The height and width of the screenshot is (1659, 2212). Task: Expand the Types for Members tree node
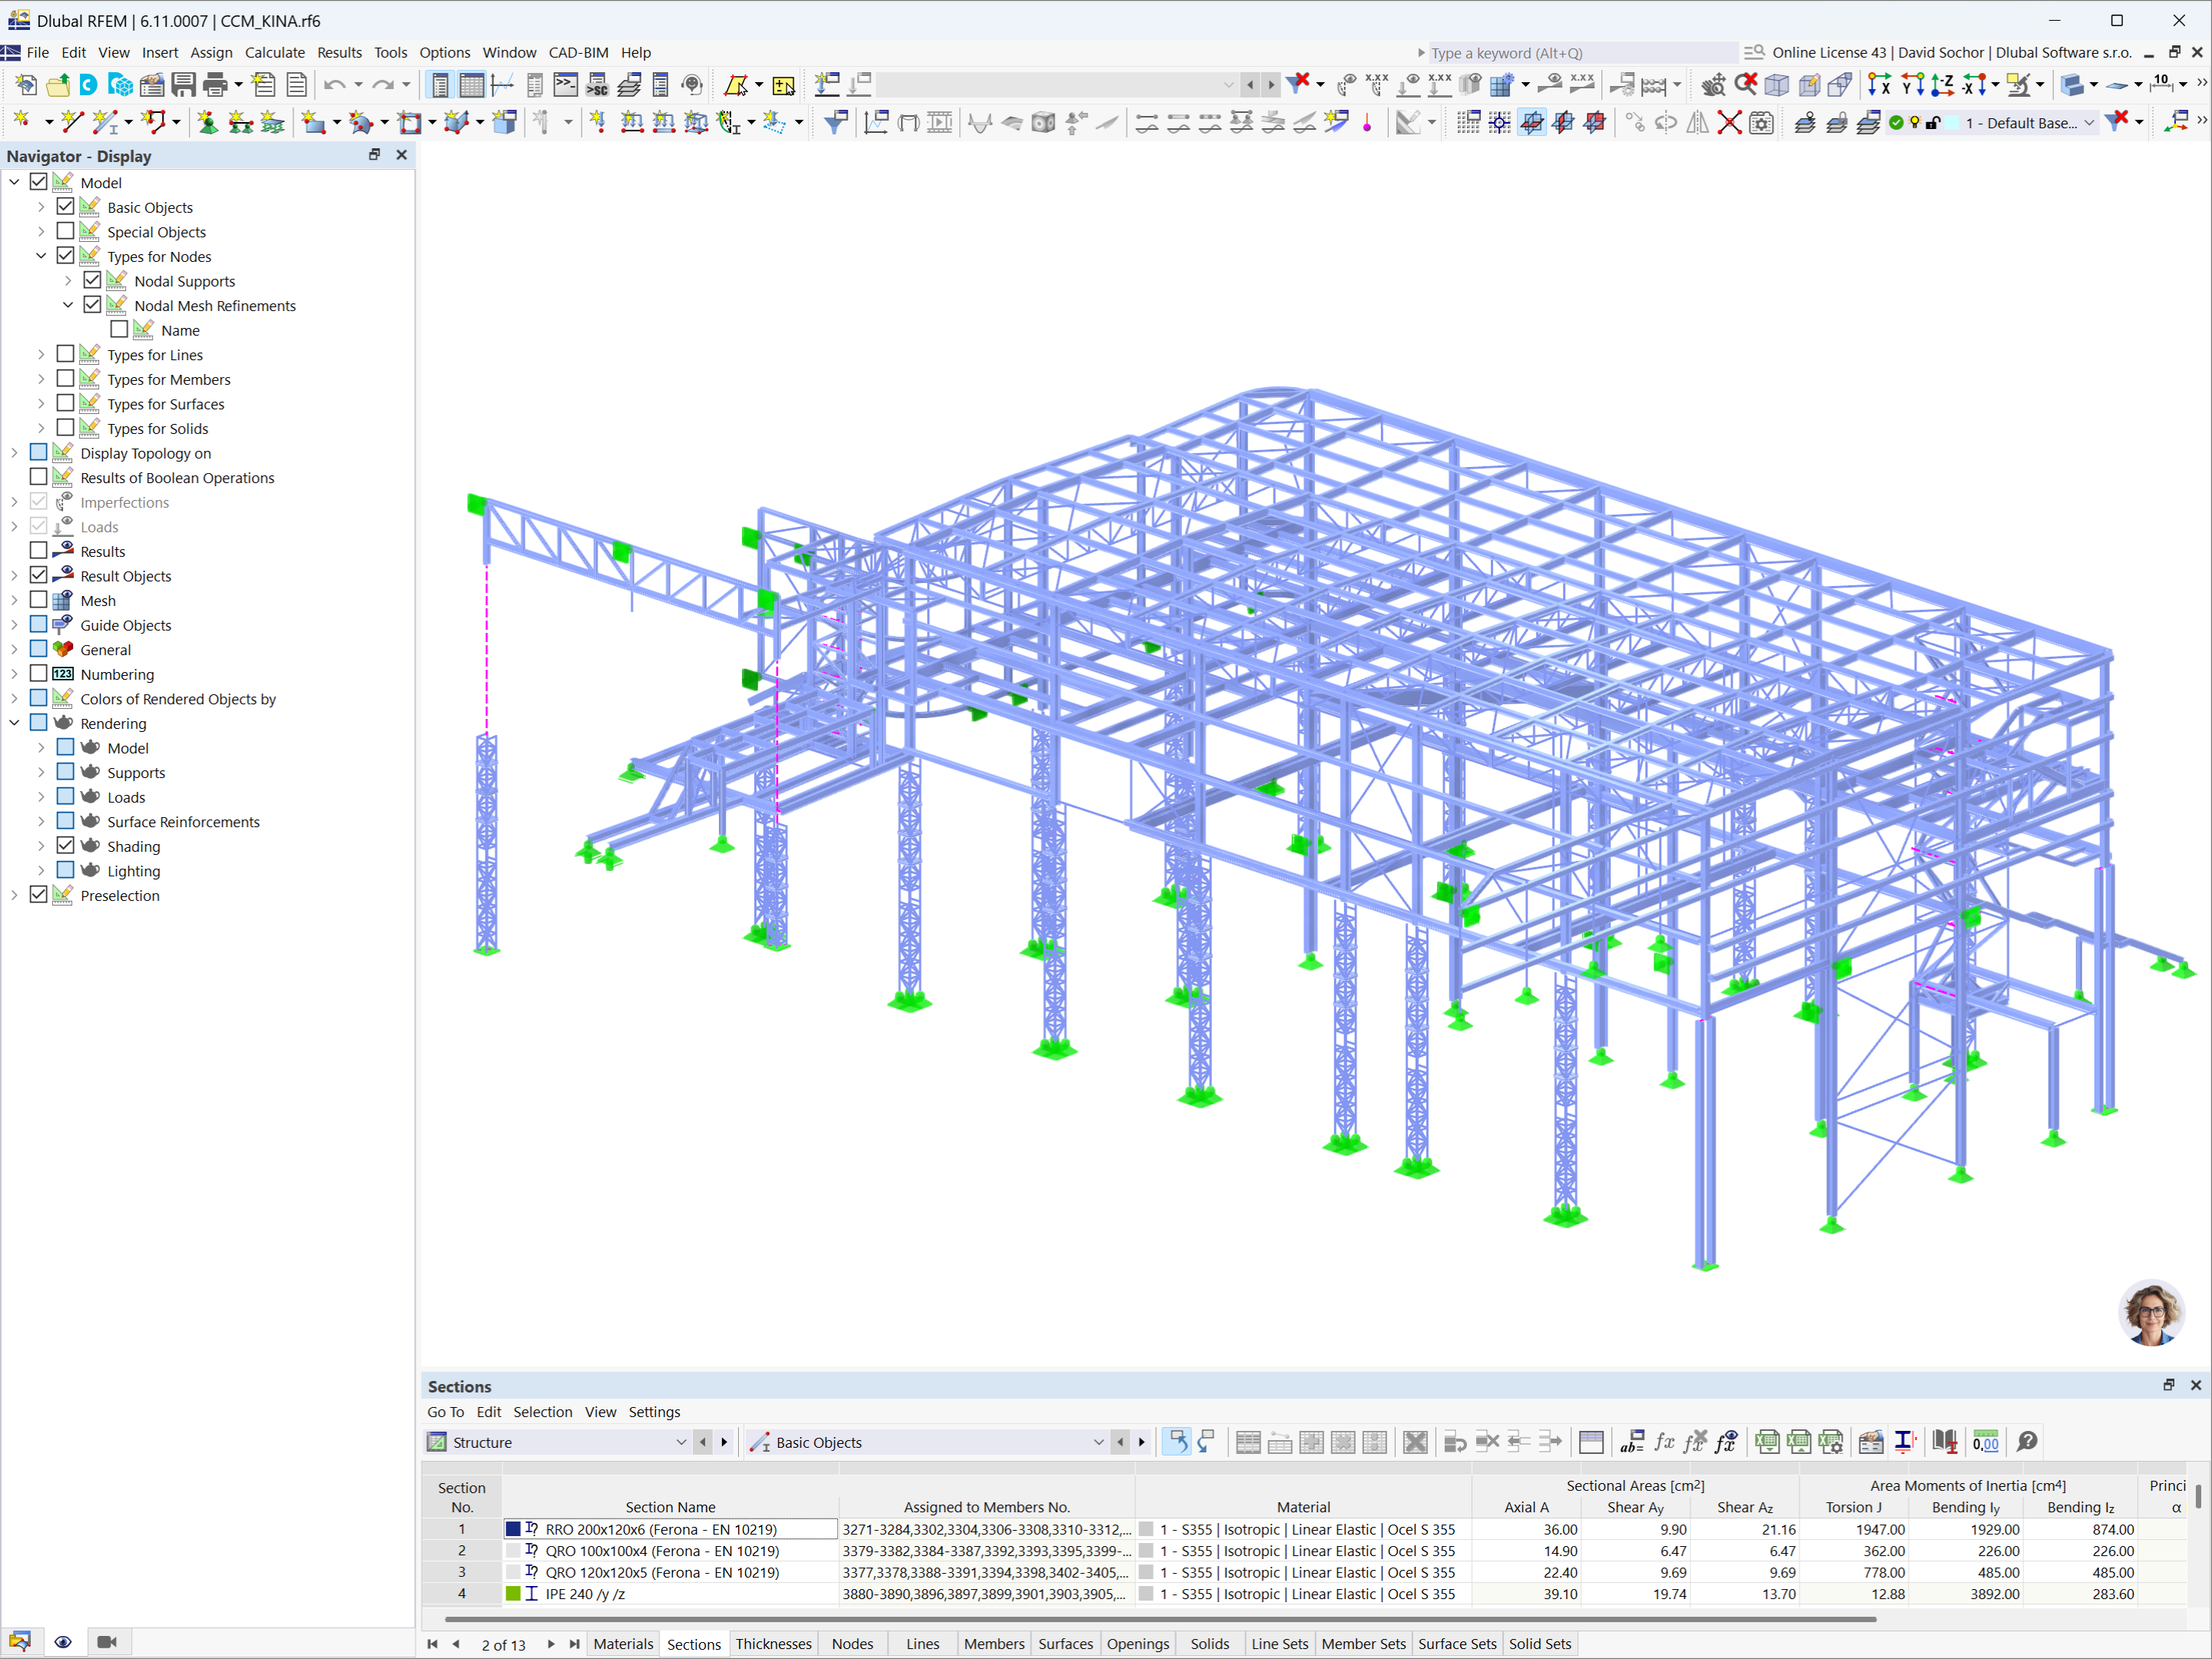point(41,379)
